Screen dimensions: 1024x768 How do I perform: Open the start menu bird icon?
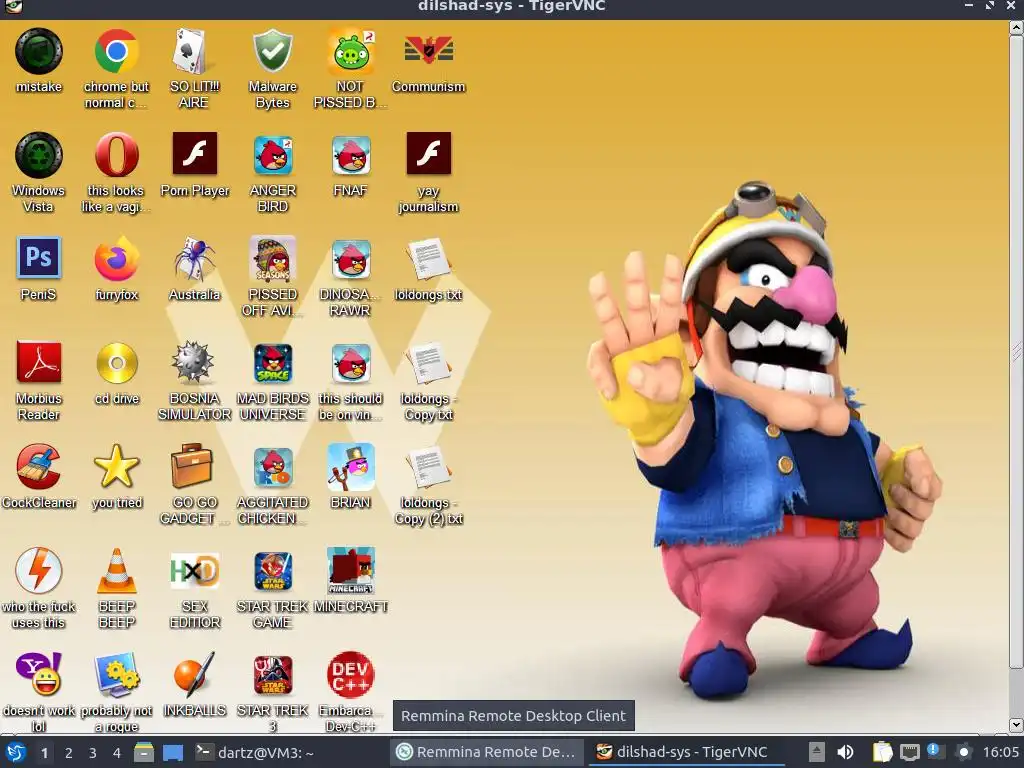[x=16, y=752]
